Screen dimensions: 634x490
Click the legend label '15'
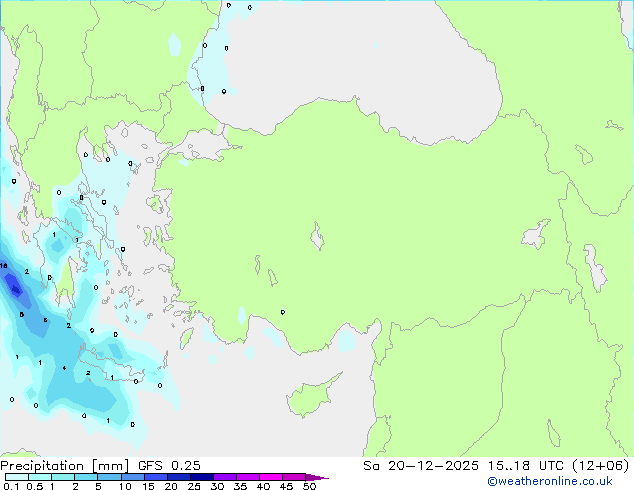coord(148,486)
